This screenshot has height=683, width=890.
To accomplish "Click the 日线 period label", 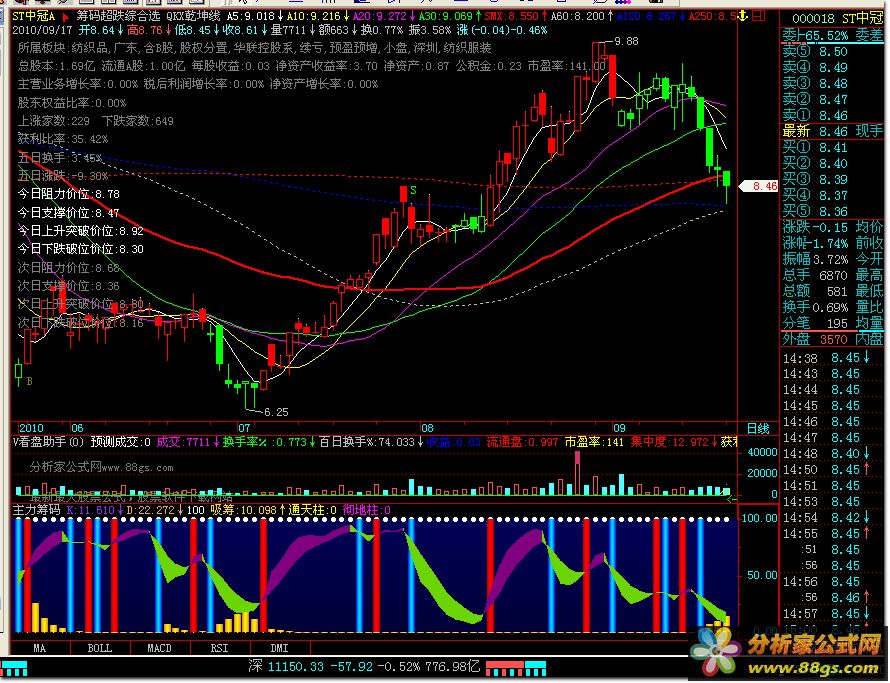I will pyautogui.click(x=758, y=429).
